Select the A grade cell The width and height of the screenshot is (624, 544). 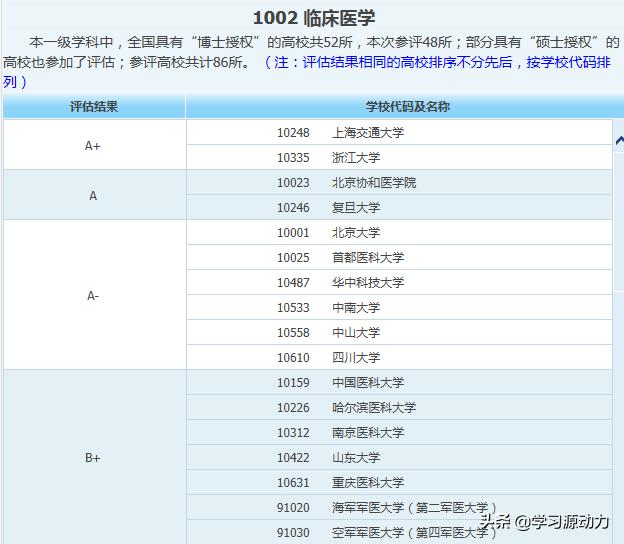(95, 195)
